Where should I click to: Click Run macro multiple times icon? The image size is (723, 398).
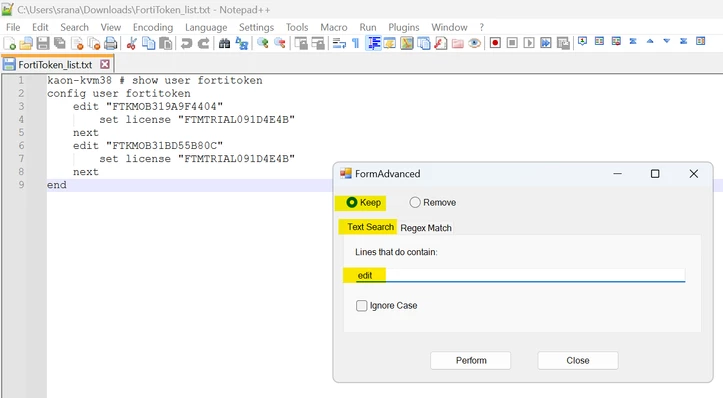click(546, 43)
